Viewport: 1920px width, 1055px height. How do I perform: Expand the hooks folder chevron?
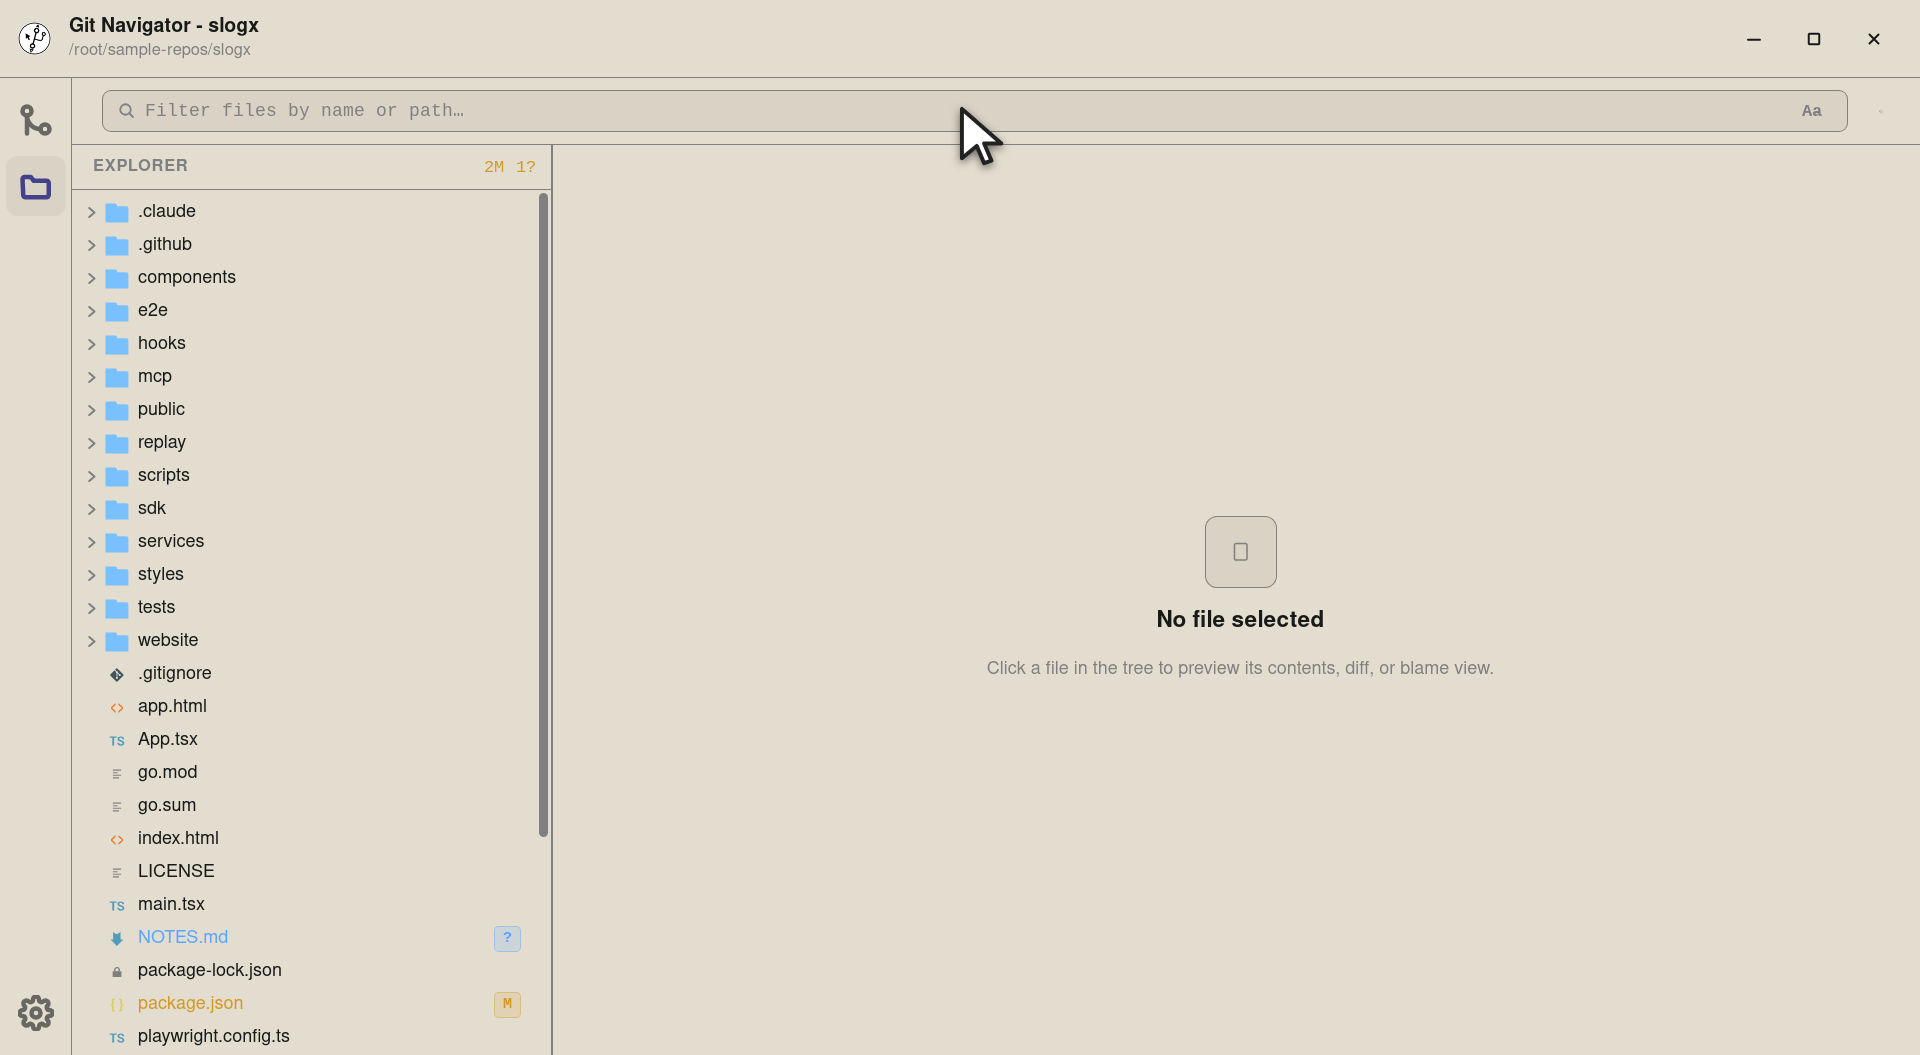click(x=92, y=344)
